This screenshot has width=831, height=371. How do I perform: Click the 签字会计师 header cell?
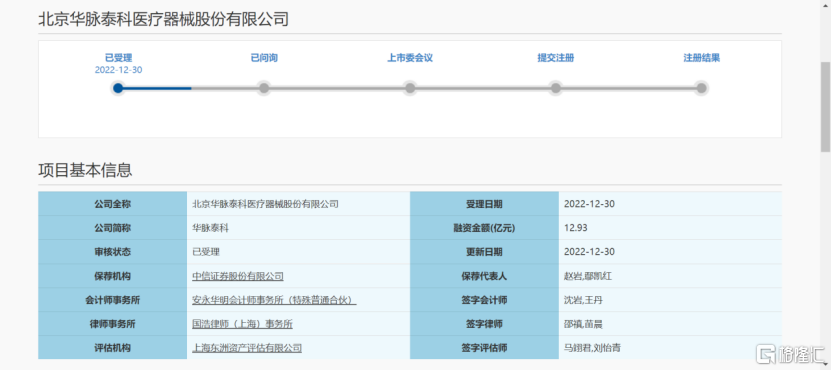coord(484,300)
